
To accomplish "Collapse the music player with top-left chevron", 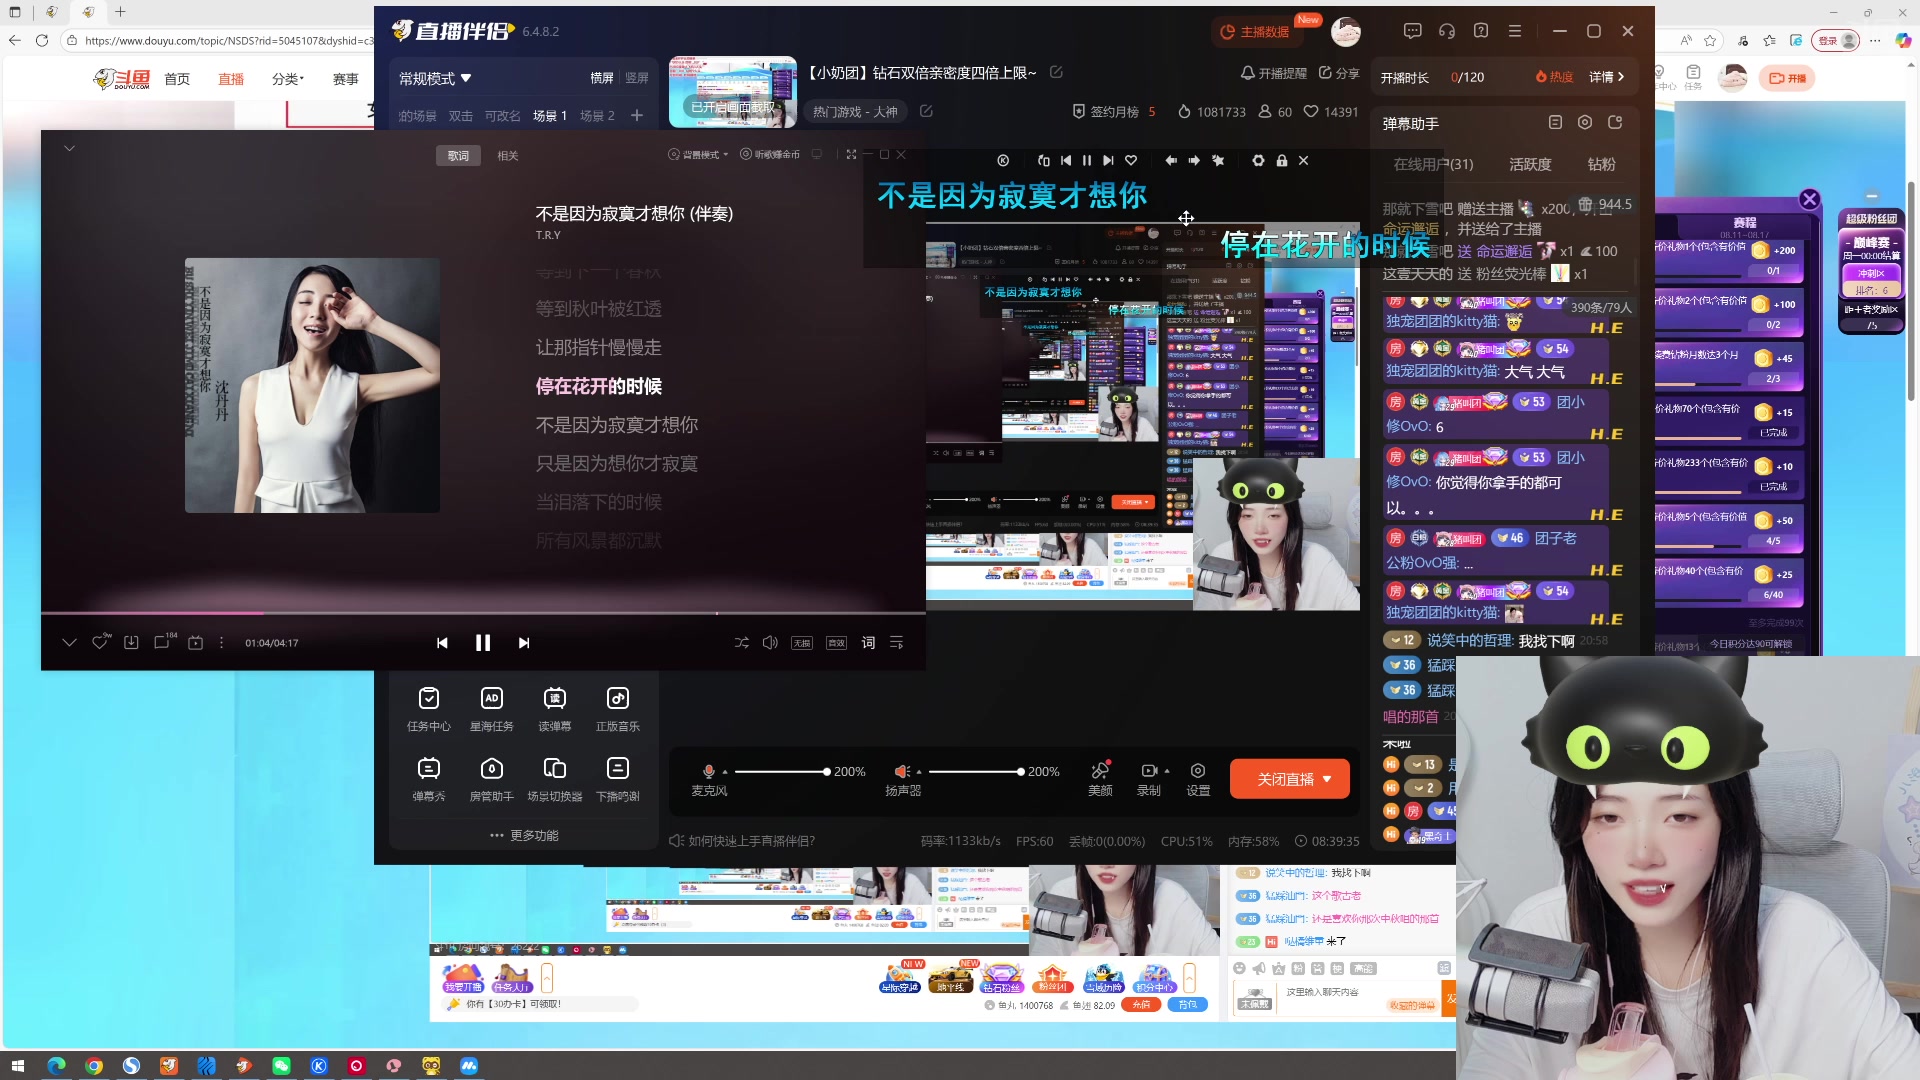I will tap(69, 148).
